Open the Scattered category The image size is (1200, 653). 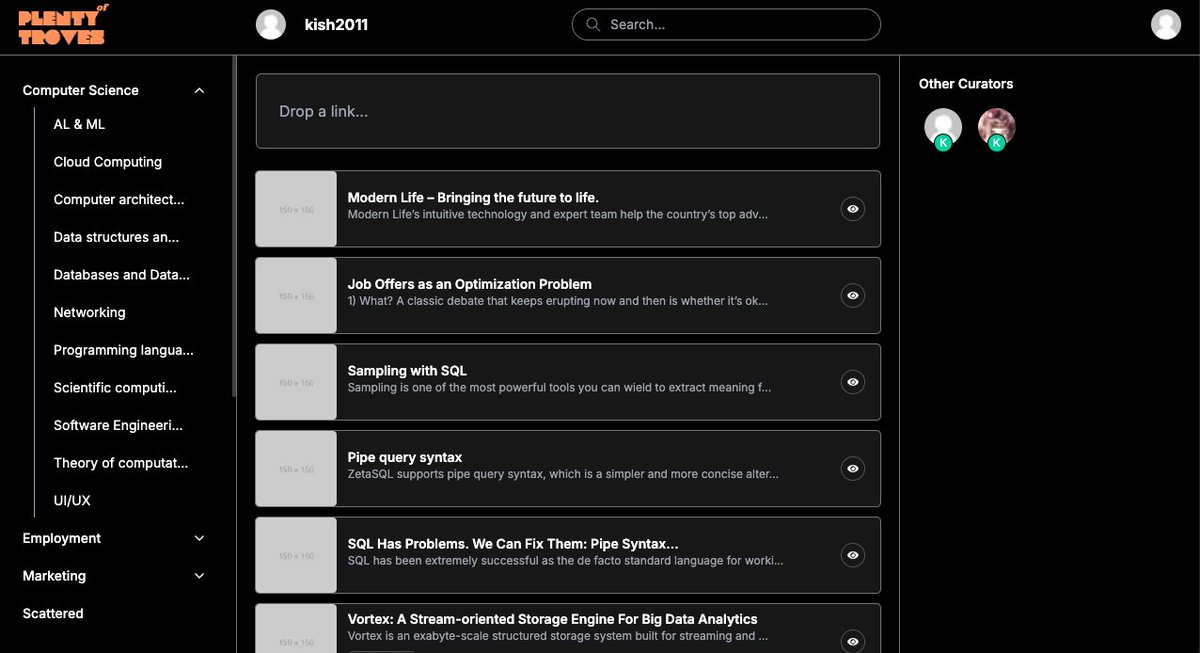tap(52, 613)
